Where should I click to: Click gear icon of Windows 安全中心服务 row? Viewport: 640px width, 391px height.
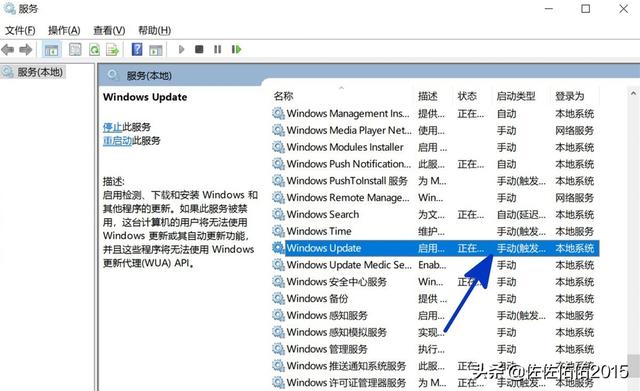click(278, 282)
